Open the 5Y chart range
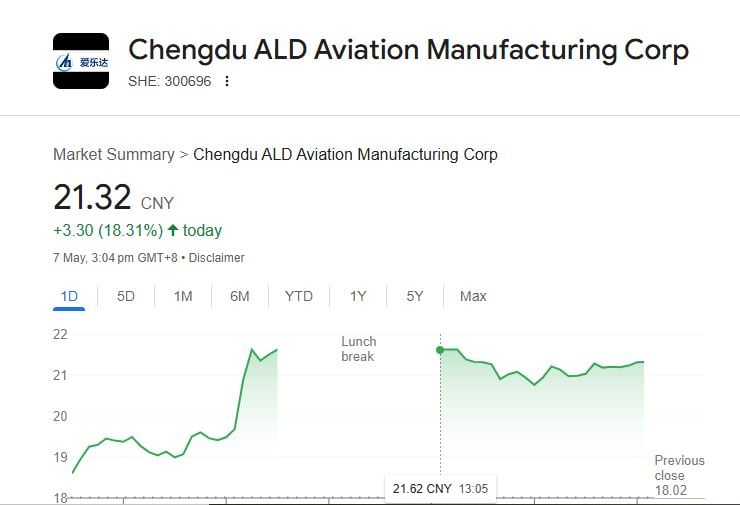This screenshot has width=740, height=505. tap(414, 296)
